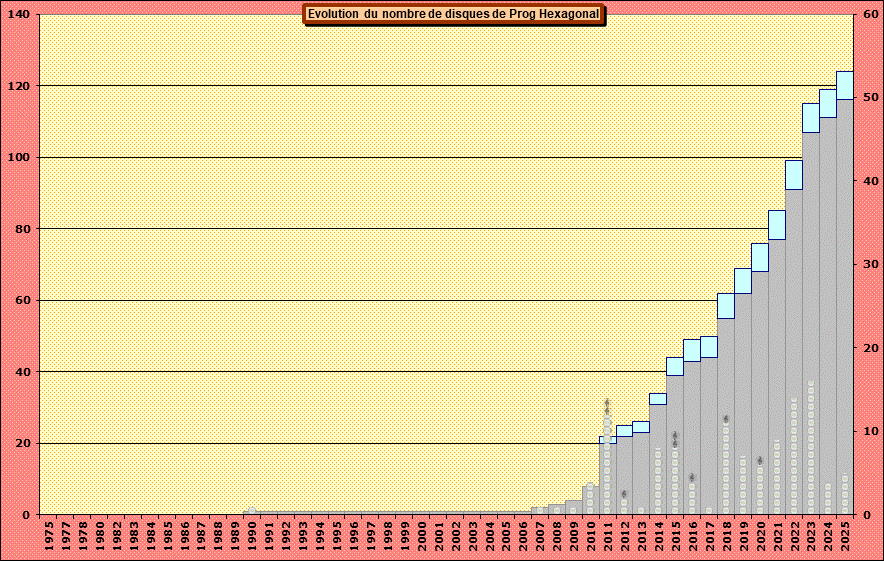
Task: Select the cyan top segment of the 2018 bar
Action: [726, 305]
